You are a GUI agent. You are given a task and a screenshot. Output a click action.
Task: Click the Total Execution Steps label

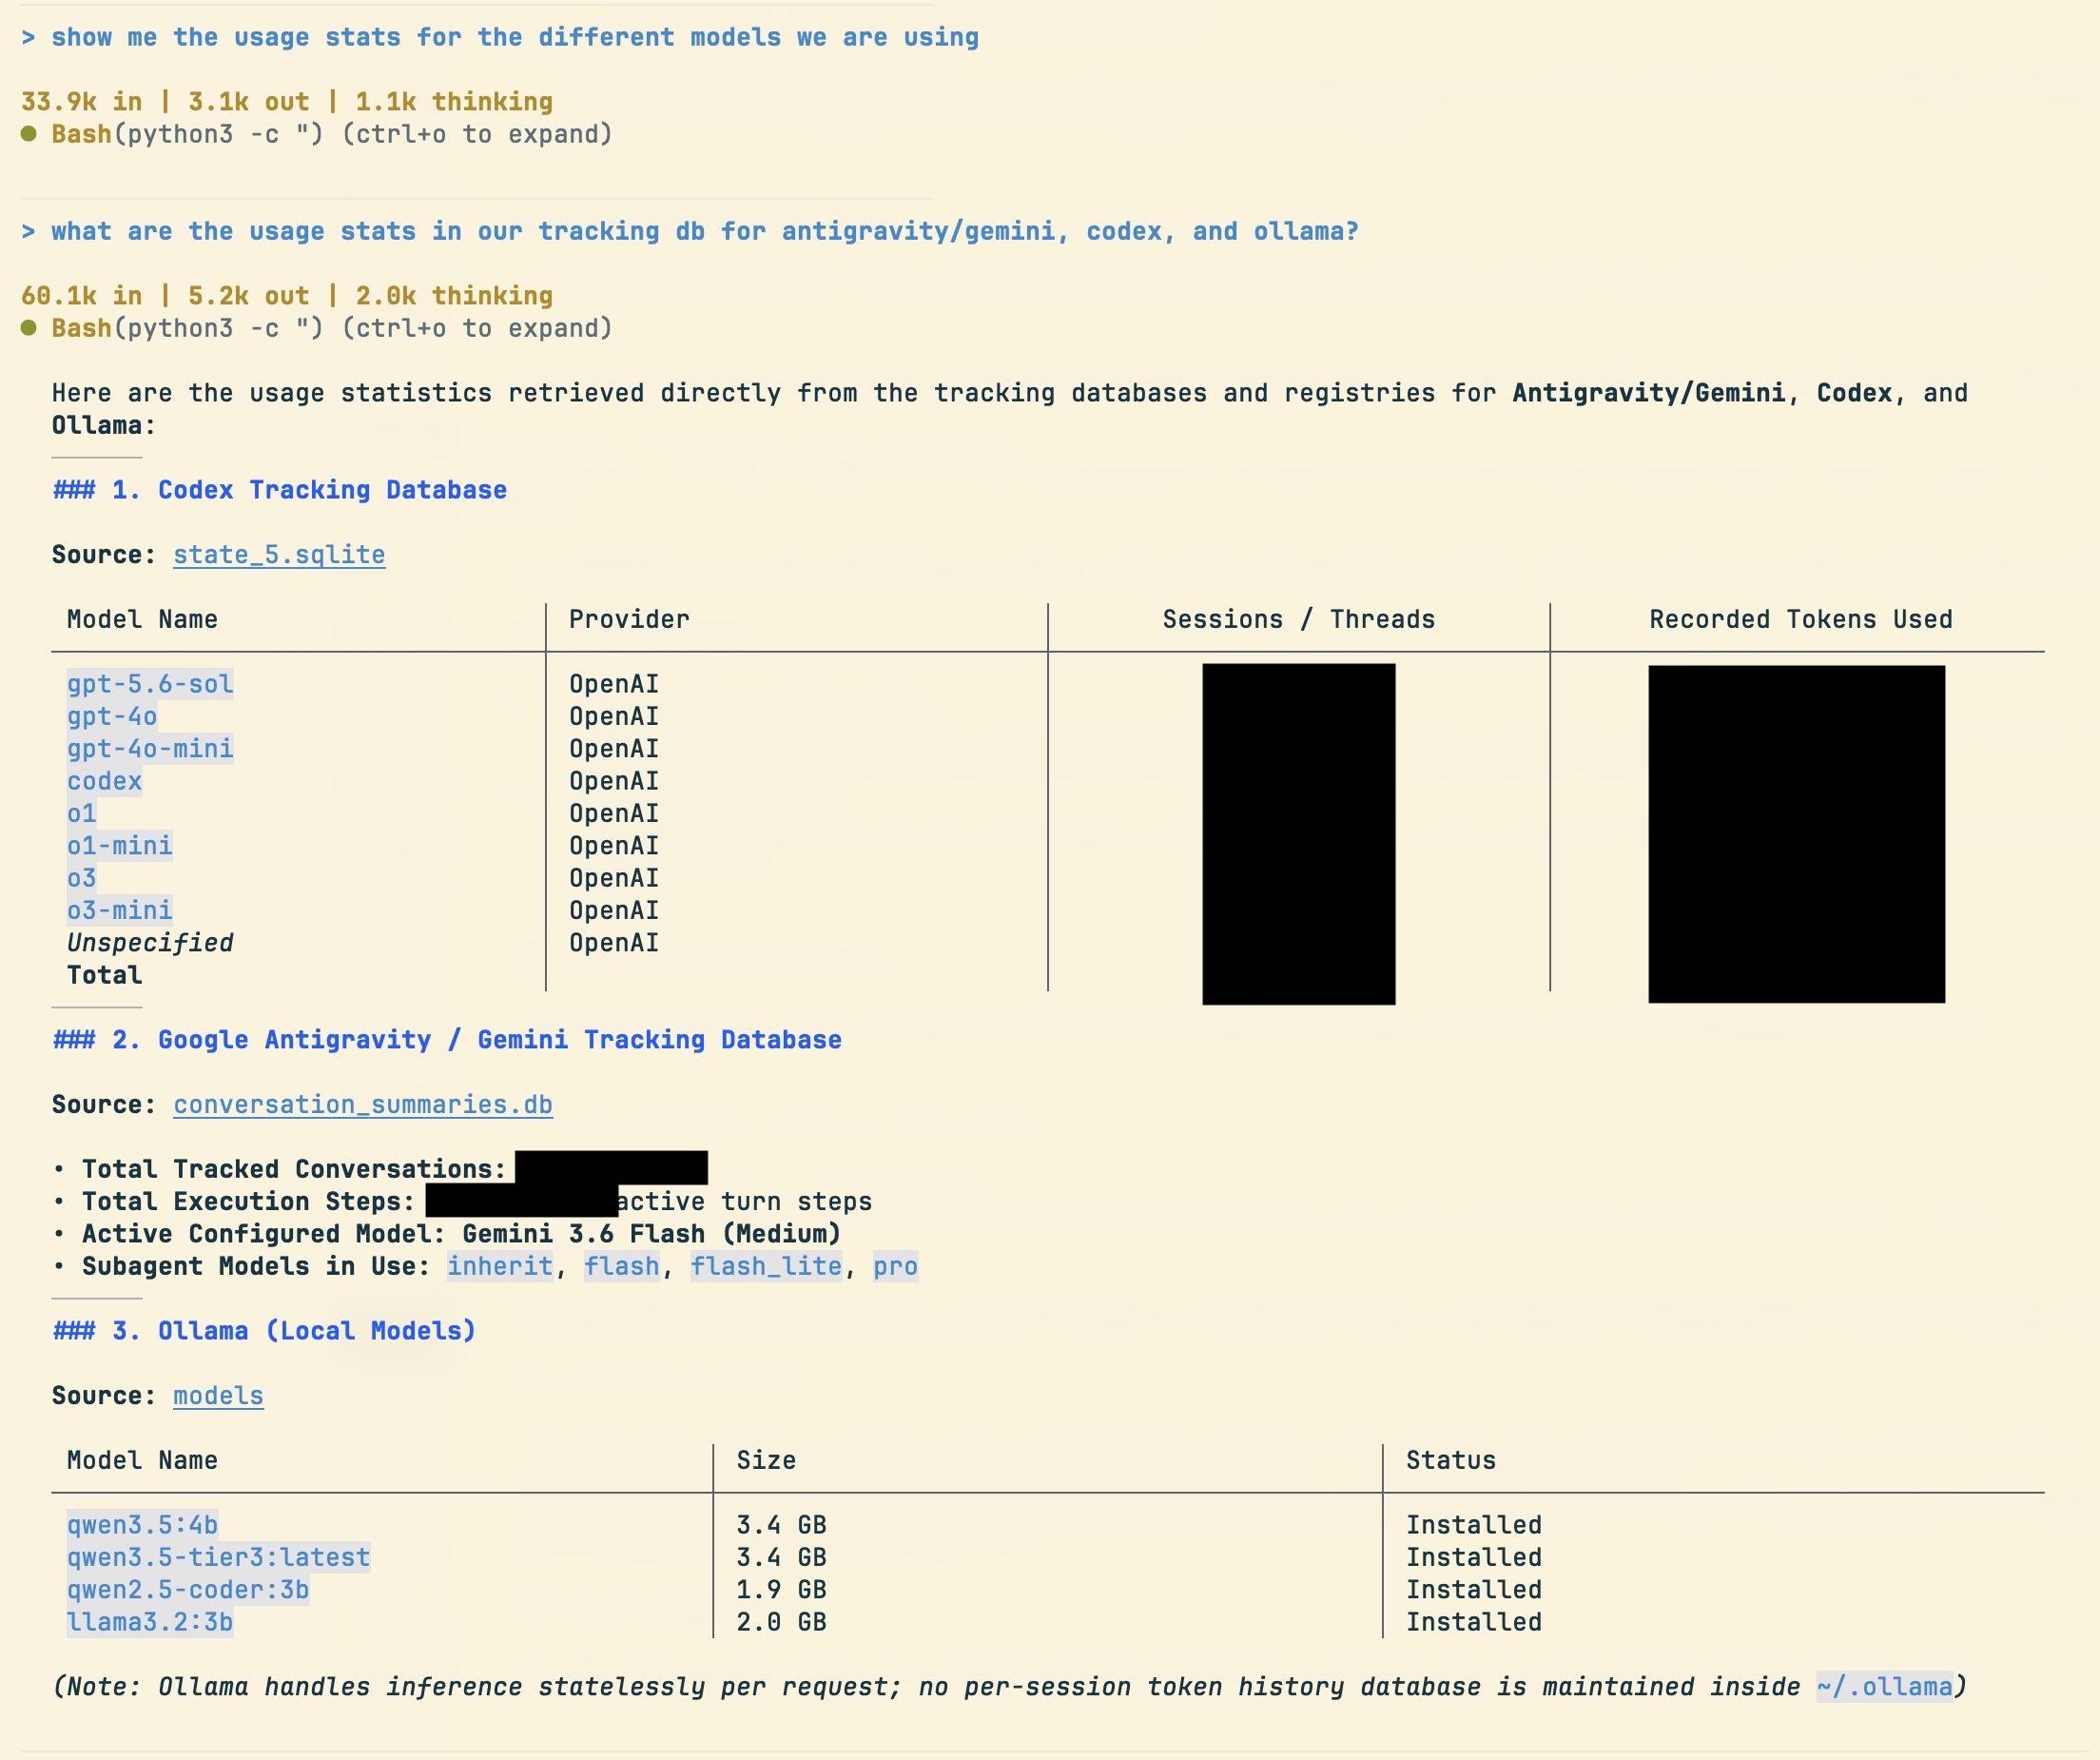click(x=248, y=1202)
